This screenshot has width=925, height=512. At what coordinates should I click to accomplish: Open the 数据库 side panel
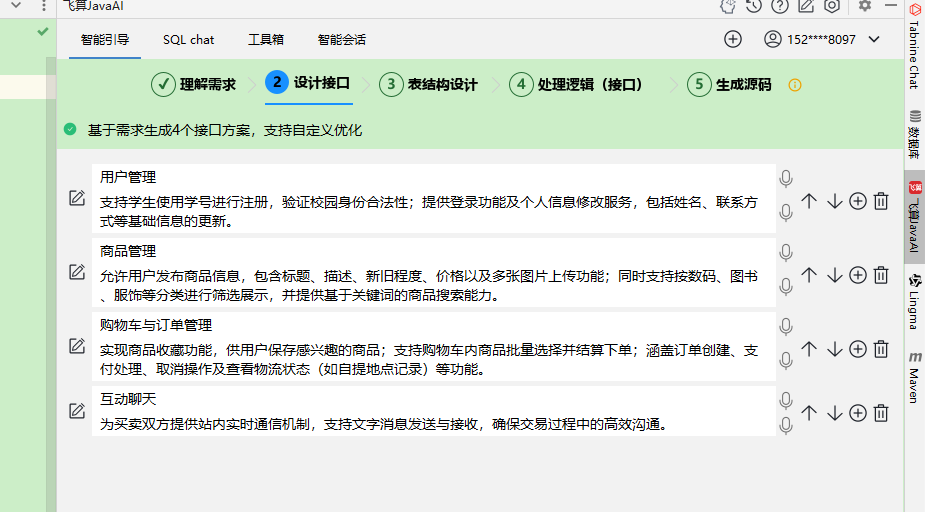click(914, 134)
